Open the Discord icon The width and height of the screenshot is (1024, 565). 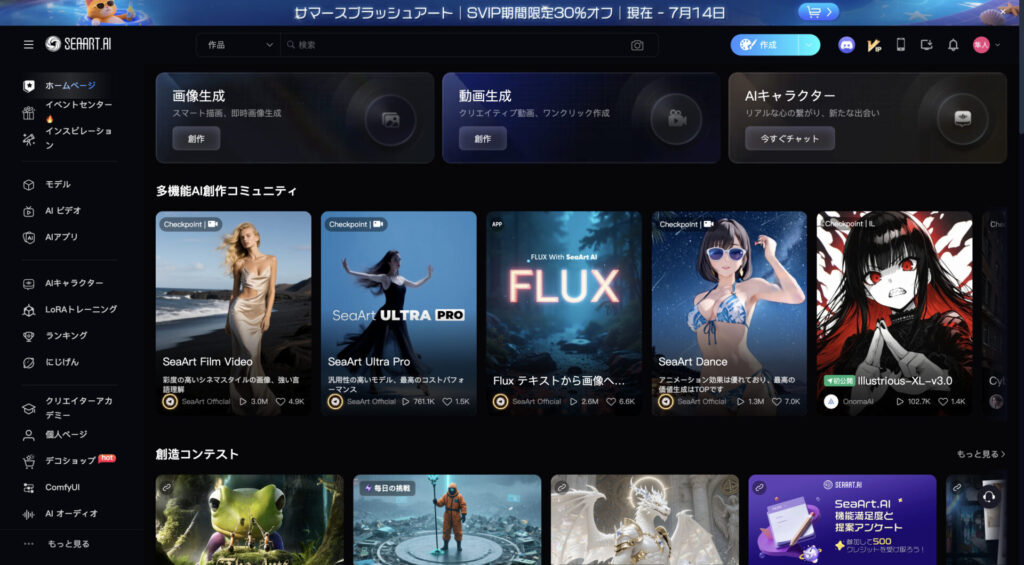pyautogui.click(x=846, y=44)
